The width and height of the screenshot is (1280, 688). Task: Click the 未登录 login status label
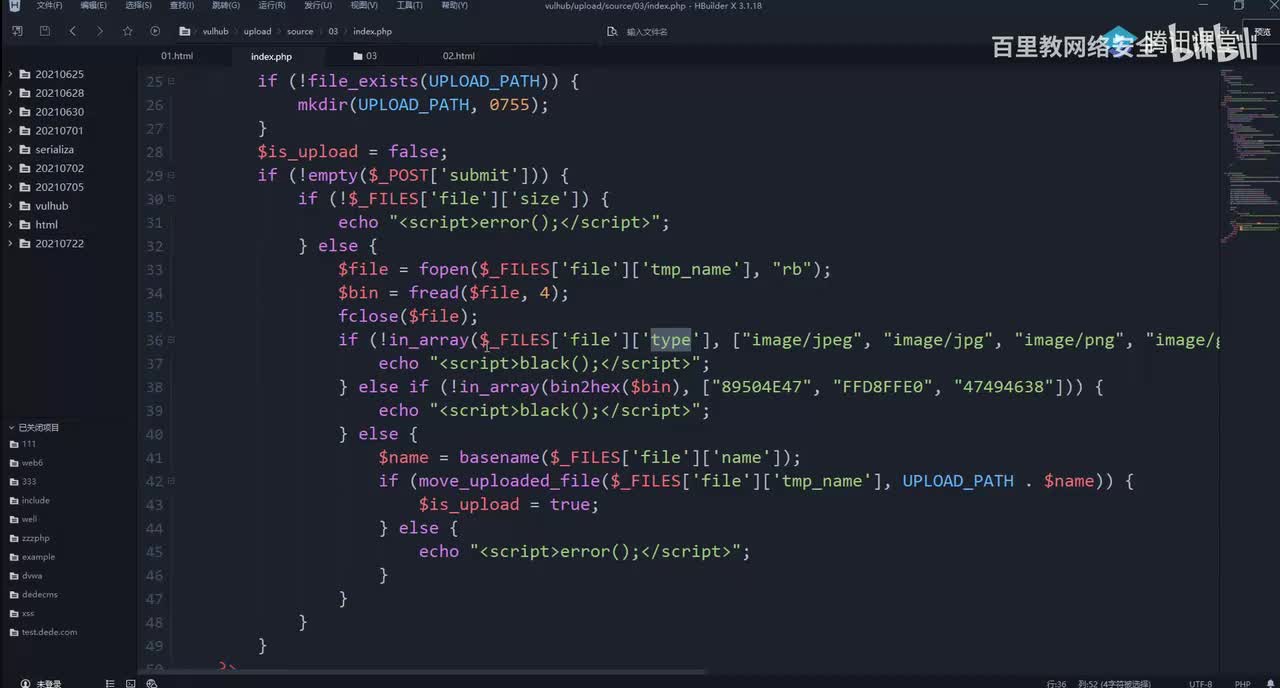pos(49,684)
